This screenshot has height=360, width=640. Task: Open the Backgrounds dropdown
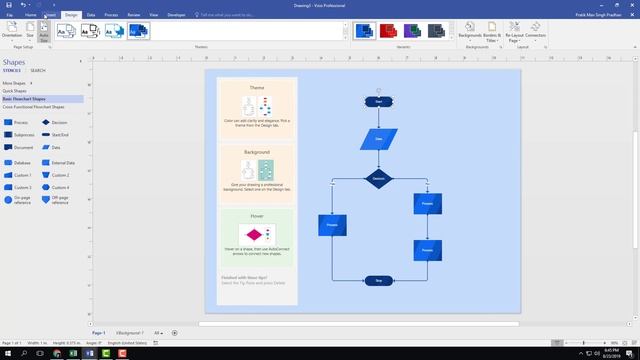pyautogui.click(x=470, y=32)
